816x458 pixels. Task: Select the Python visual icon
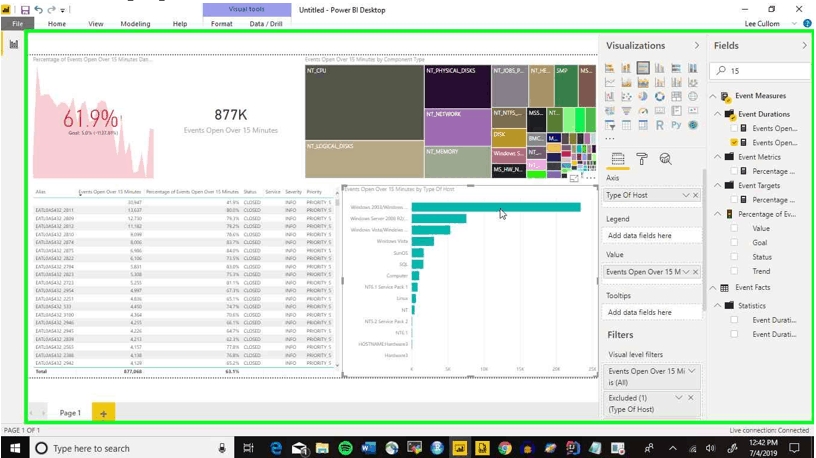676,125
